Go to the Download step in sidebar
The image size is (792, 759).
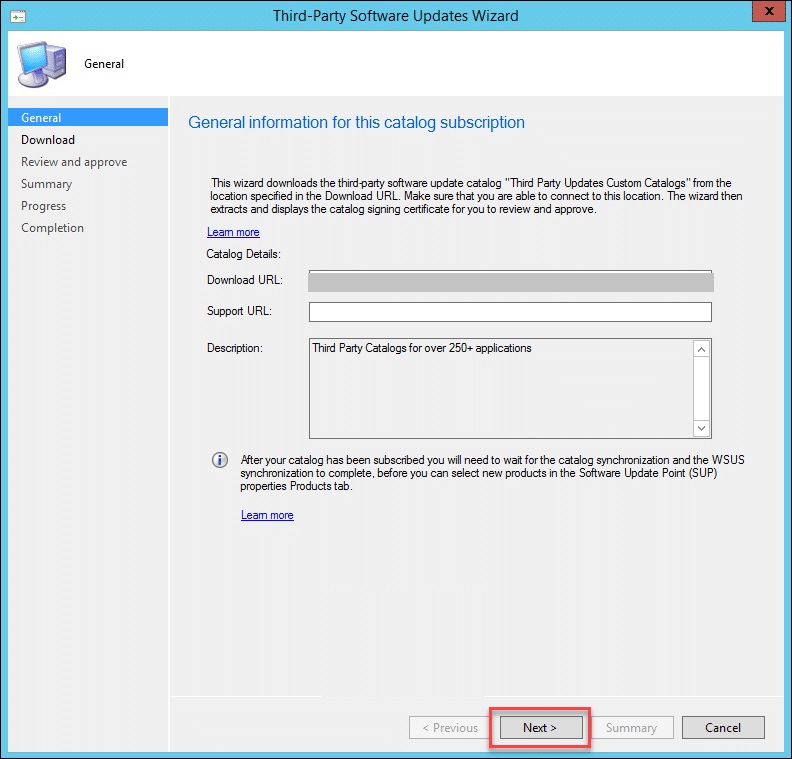(x=48, y=140)
